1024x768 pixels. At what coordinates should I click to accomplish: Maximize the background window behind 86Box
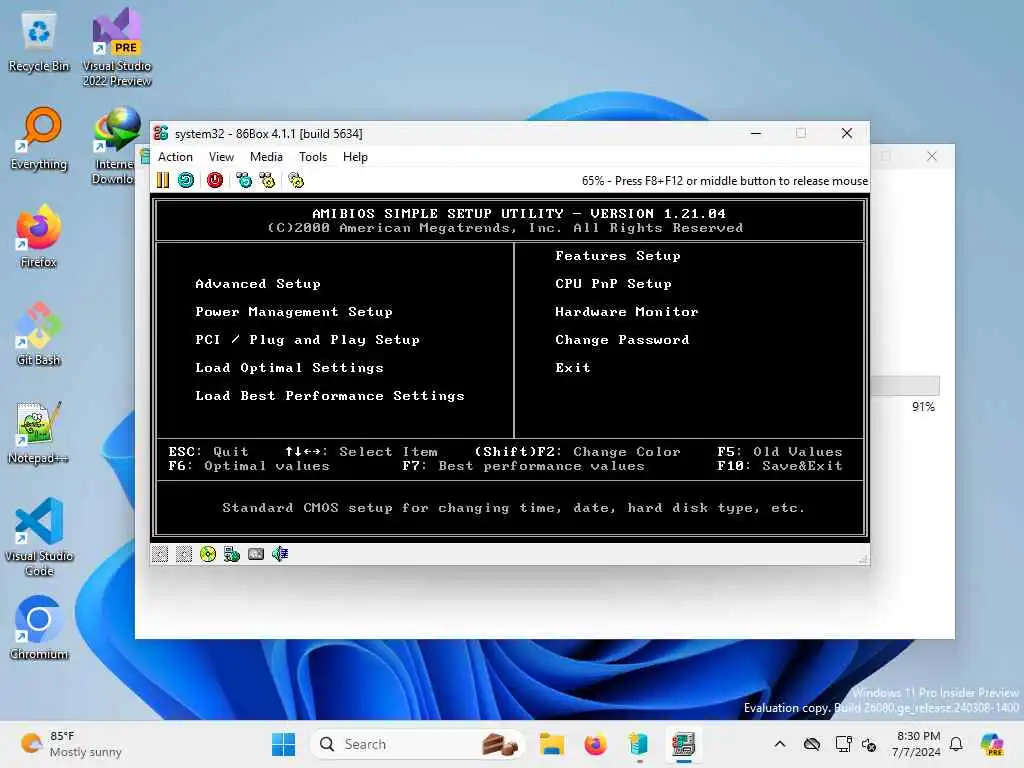pos(886,157)
